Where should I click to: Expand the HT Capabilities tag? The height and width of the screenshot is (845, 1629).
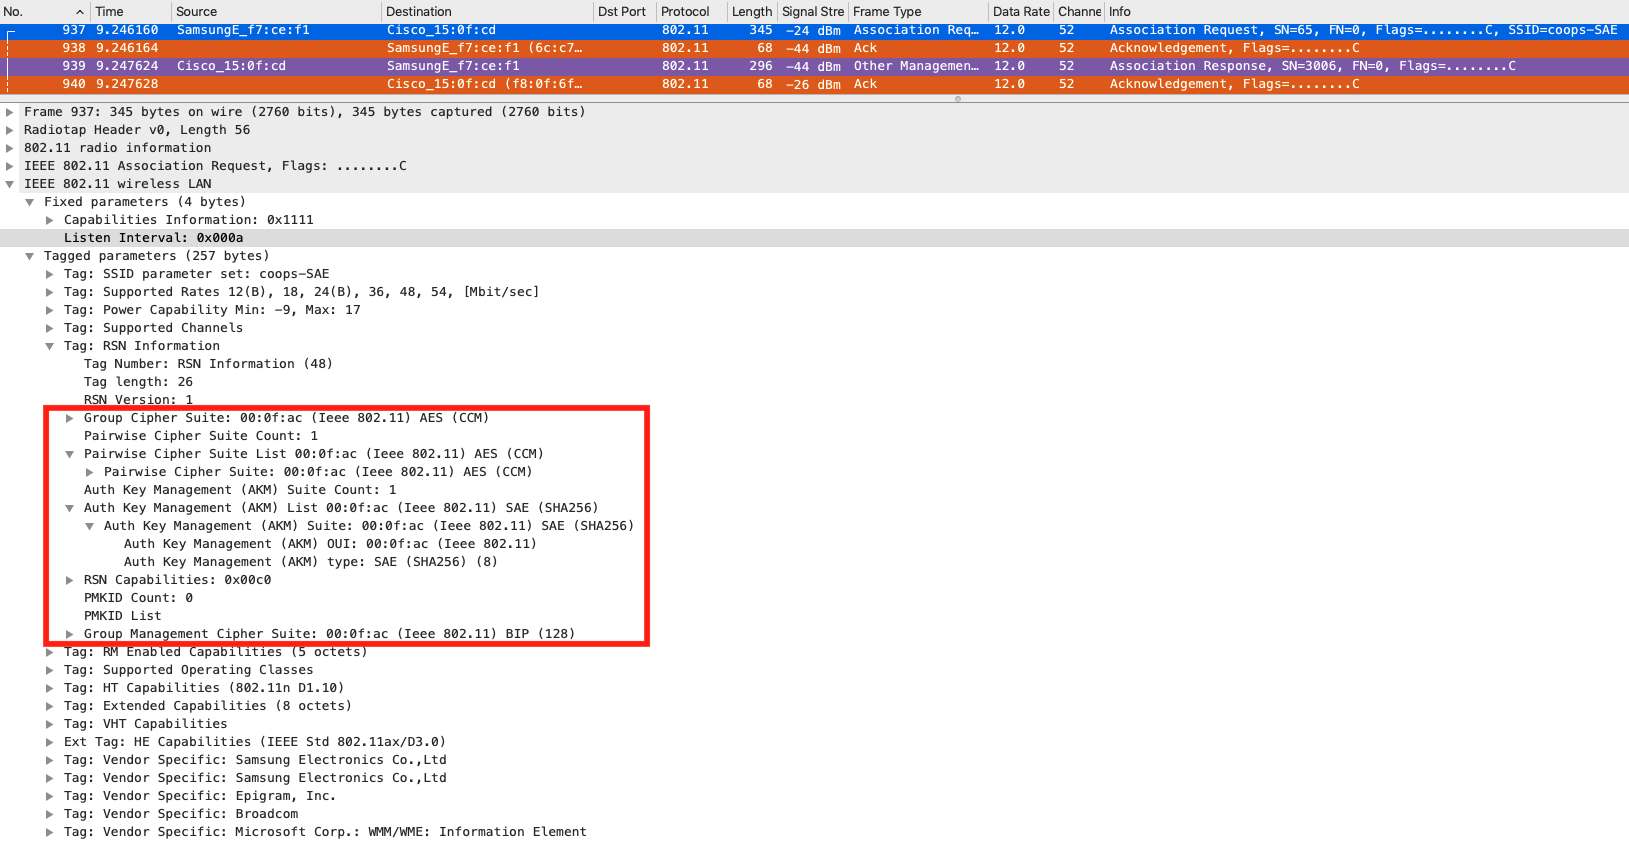50,688
